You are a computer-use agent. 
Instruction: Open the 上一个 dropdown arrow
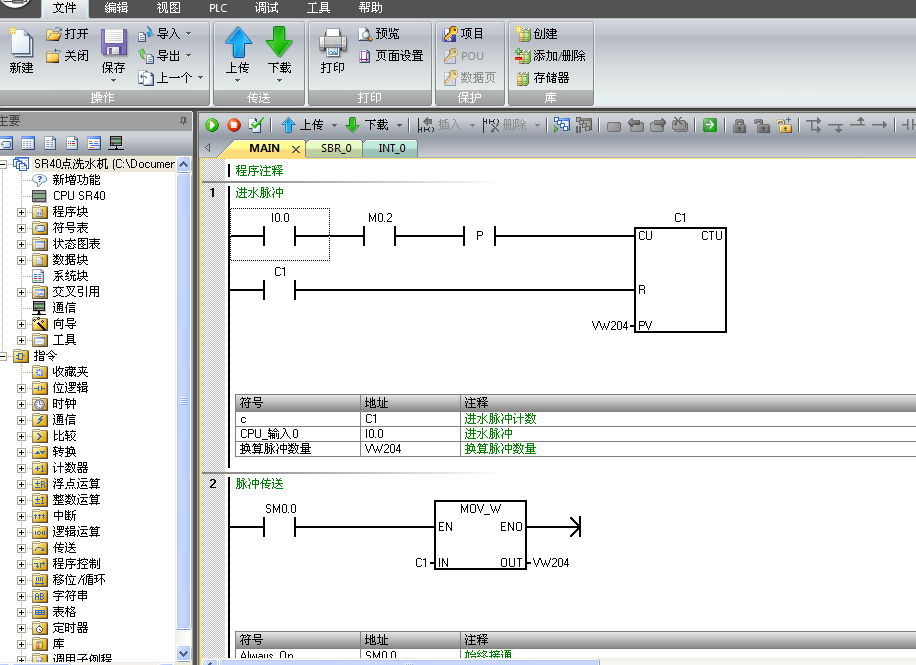click(200, 78)
